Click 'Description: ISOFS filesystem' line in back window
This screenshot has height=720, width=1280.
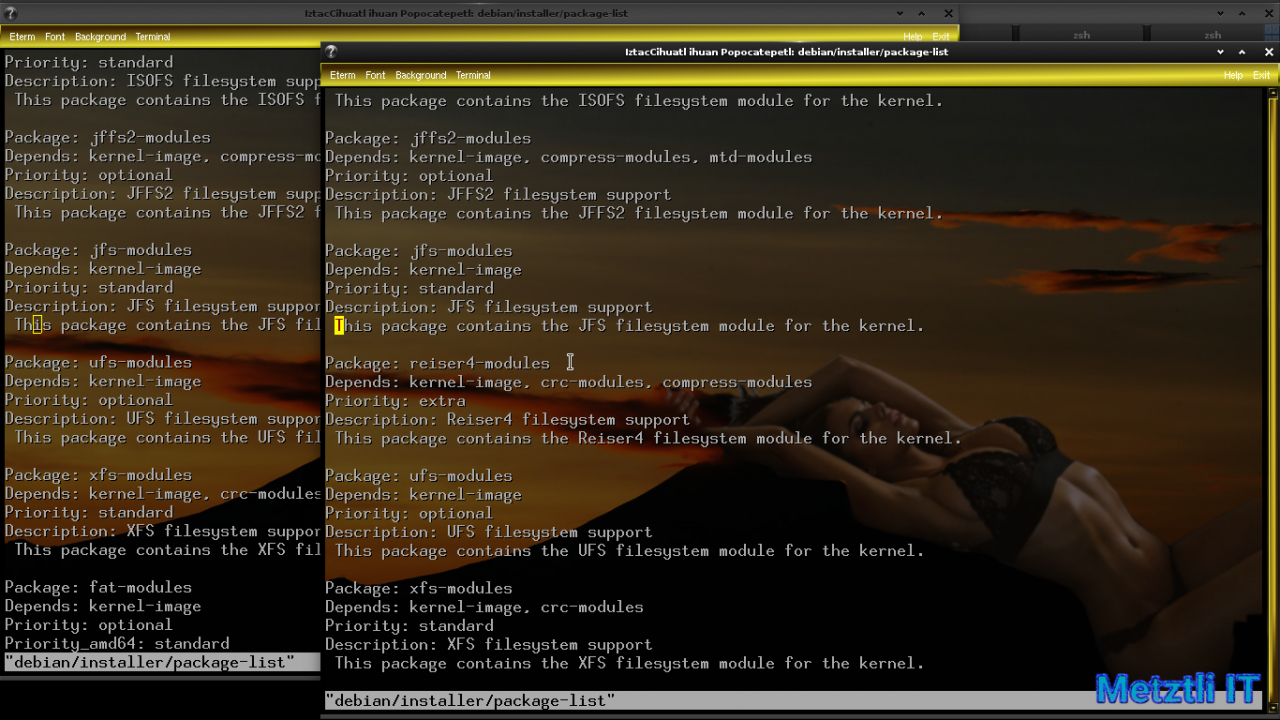click(163, 81)
